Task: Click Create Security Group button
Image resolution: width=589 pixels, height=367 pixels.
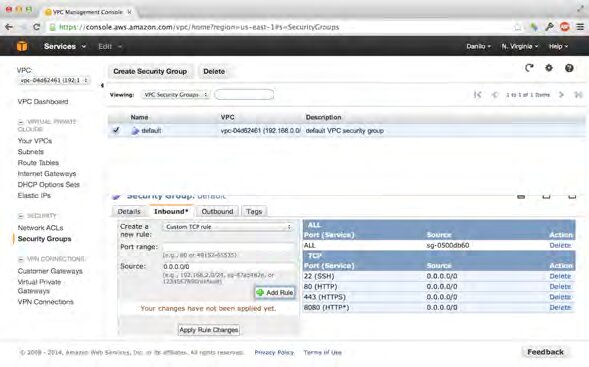Action: [x=150, y=71]
